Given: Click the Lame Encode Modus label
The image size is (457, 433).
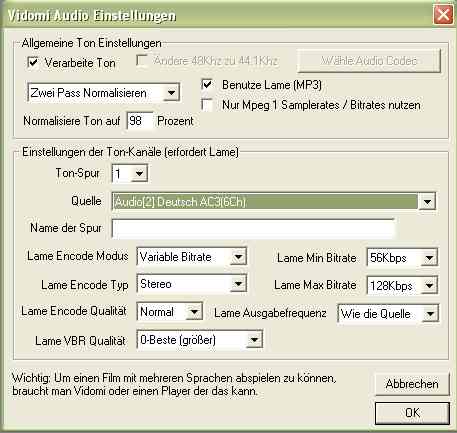Looking at the screenshot, I should coord(77,256).
